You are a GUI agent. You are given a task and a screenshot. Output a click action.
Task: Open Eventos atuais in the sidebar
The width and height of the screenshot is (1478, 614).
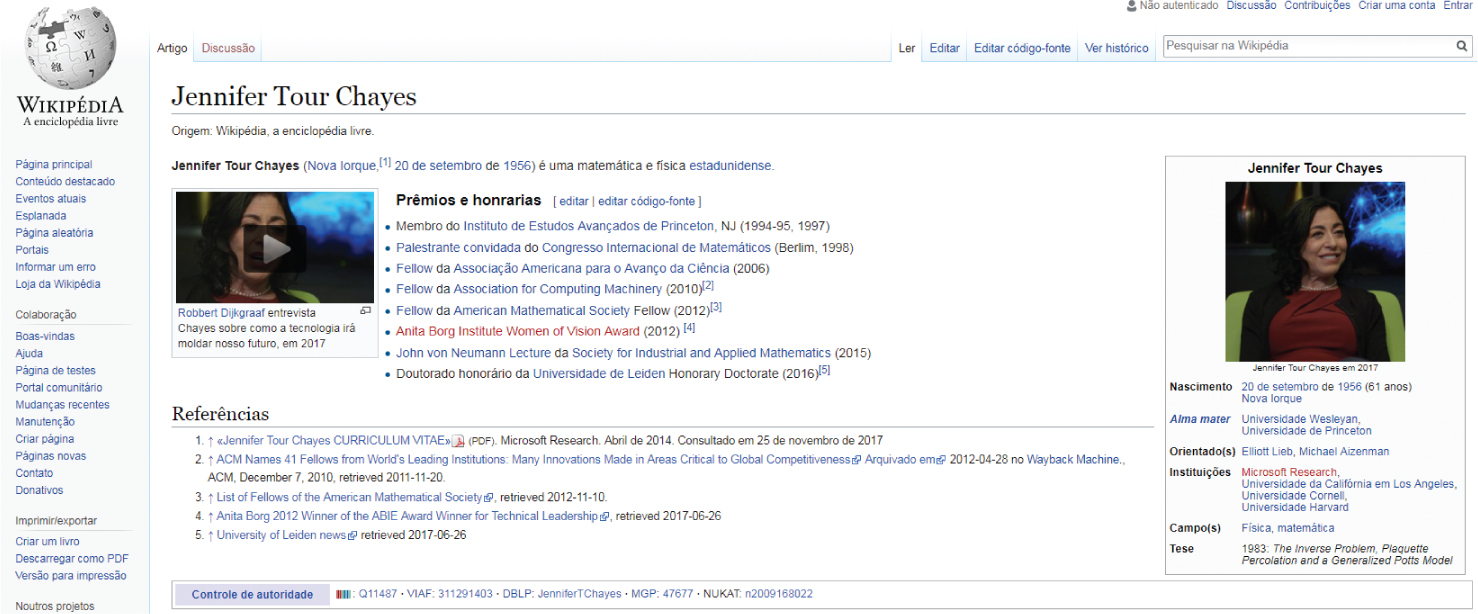click(51, 198)
